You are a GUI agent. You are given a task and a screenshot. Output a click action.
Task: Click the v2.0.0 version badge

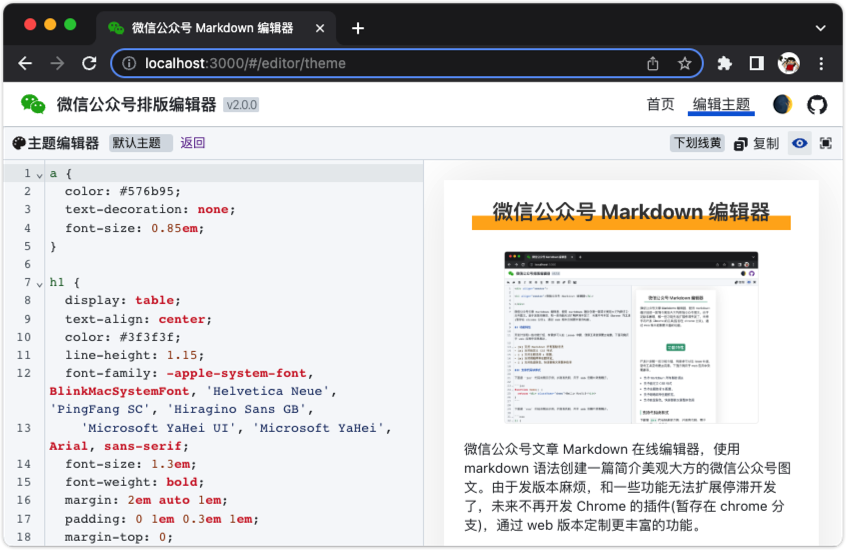(x=241, y=105)
